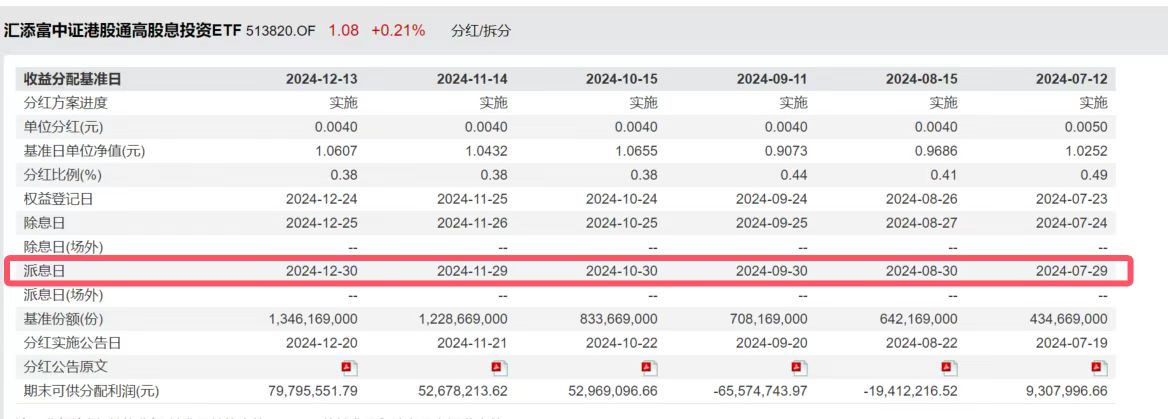1168x419 pixels.
Task: Switch to the 分红/拆分 tab
Action: pyautogui.click(x=481, y=31)
